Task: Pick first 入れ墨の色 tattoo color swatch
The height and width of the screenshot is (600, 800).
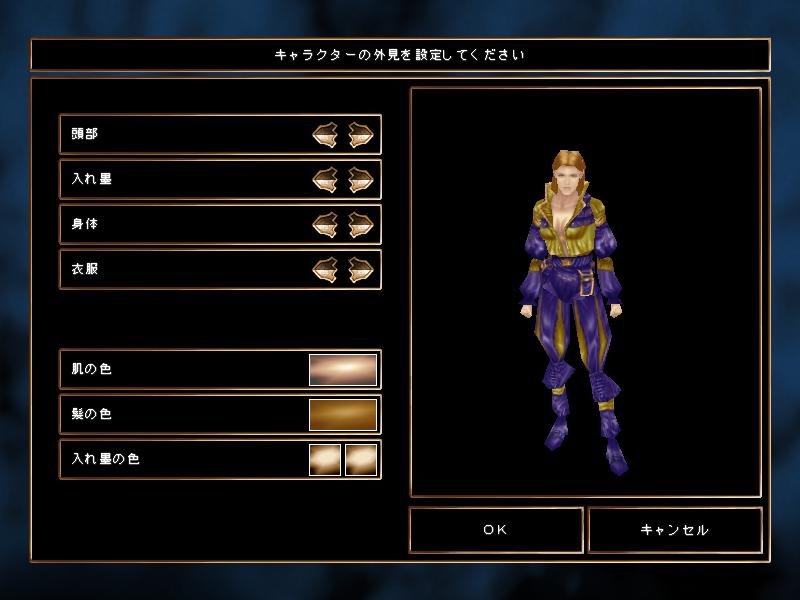Action: coord(325,460)
